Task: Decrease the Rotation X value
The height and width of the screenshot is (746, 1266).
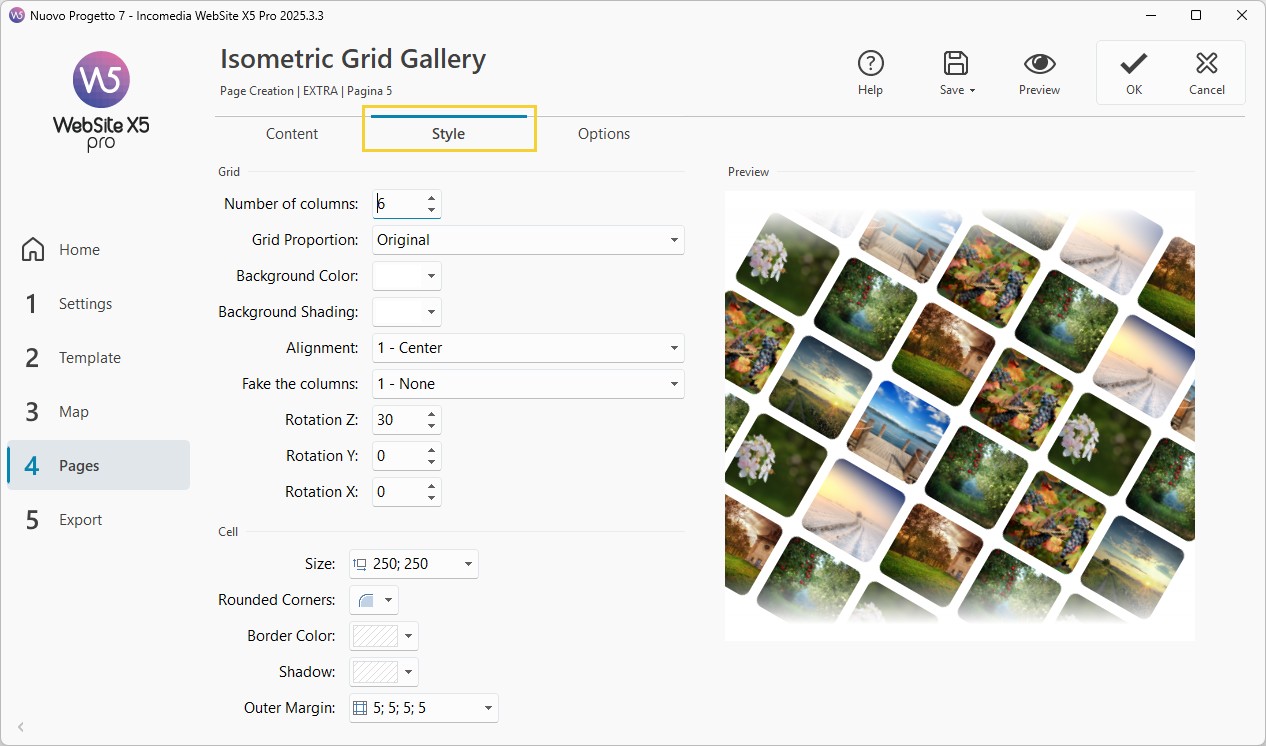Action: [431, 498]
